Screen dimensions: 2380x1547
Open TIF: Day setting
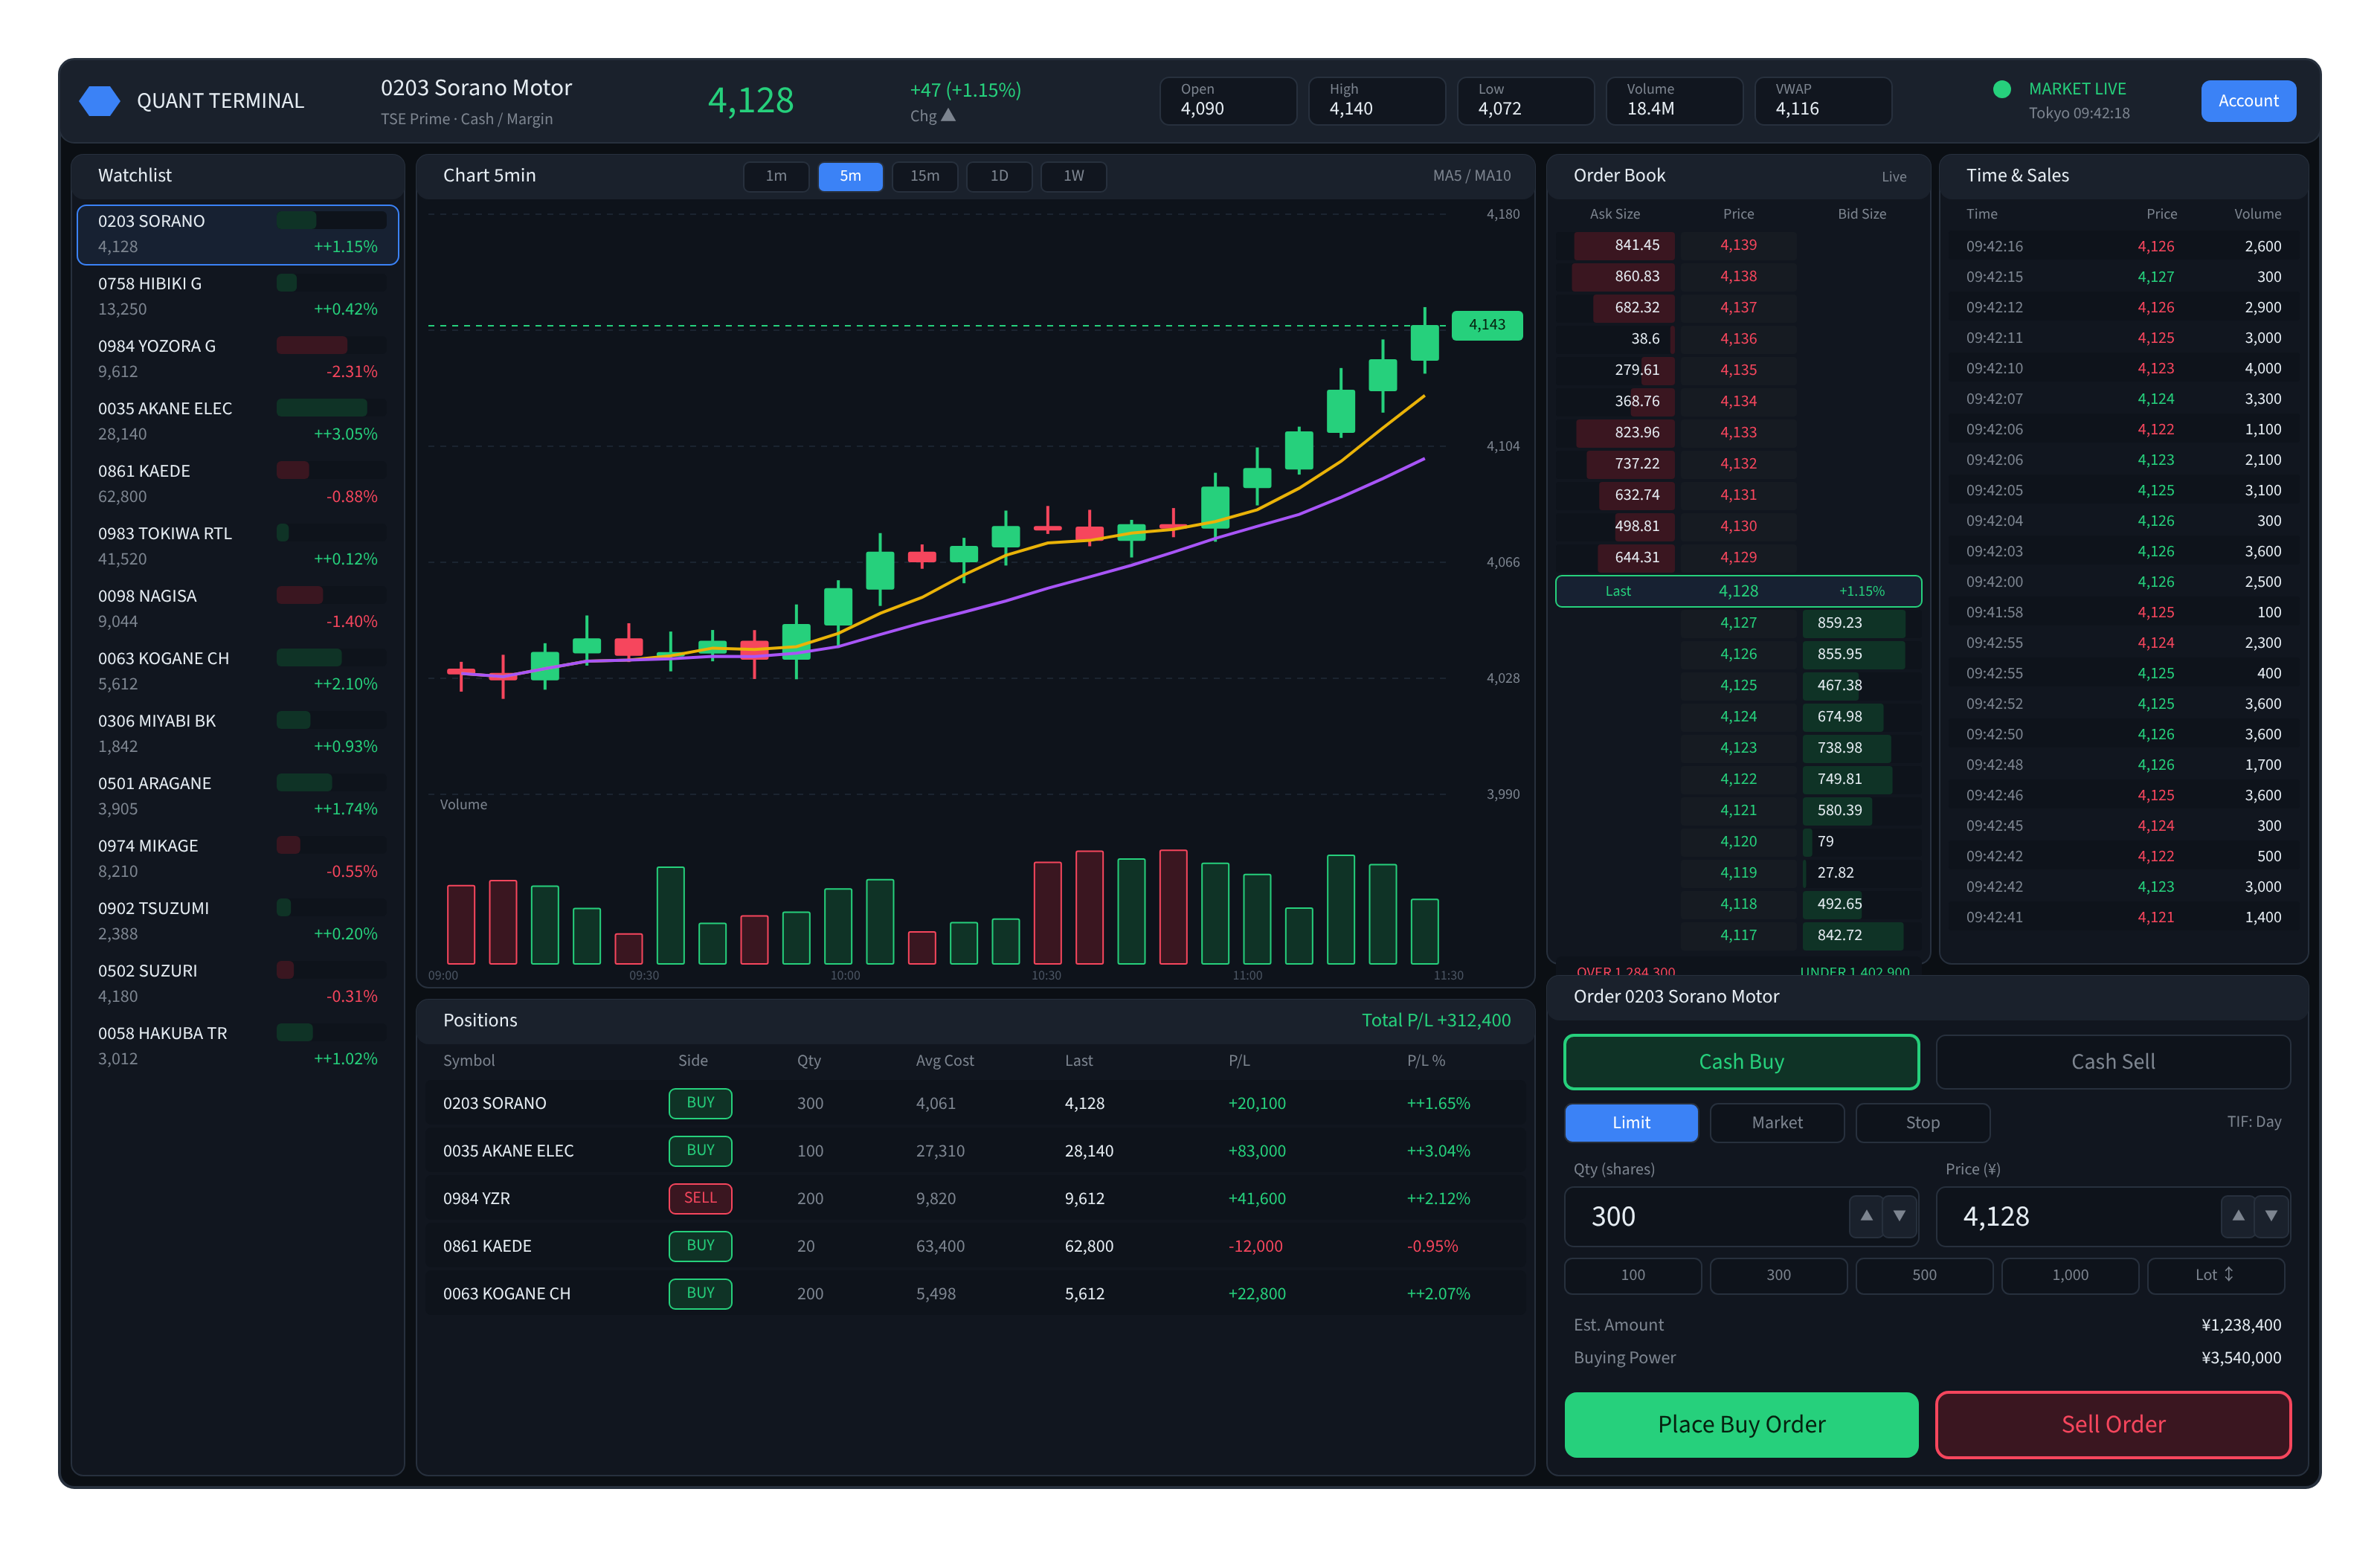click(x=2253, y=1122)
